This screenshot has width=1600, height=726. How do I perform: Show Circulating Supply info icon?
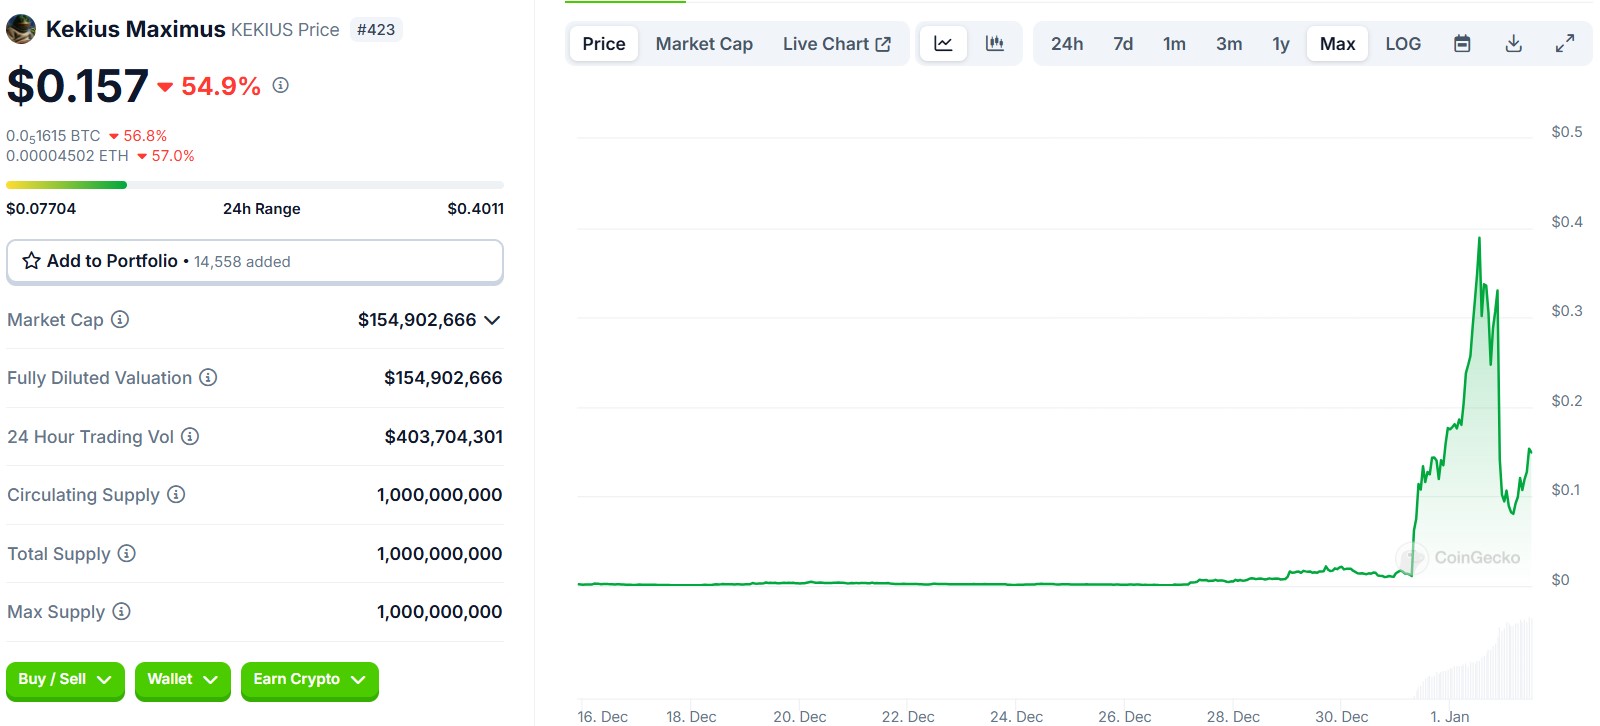(176, 495)
